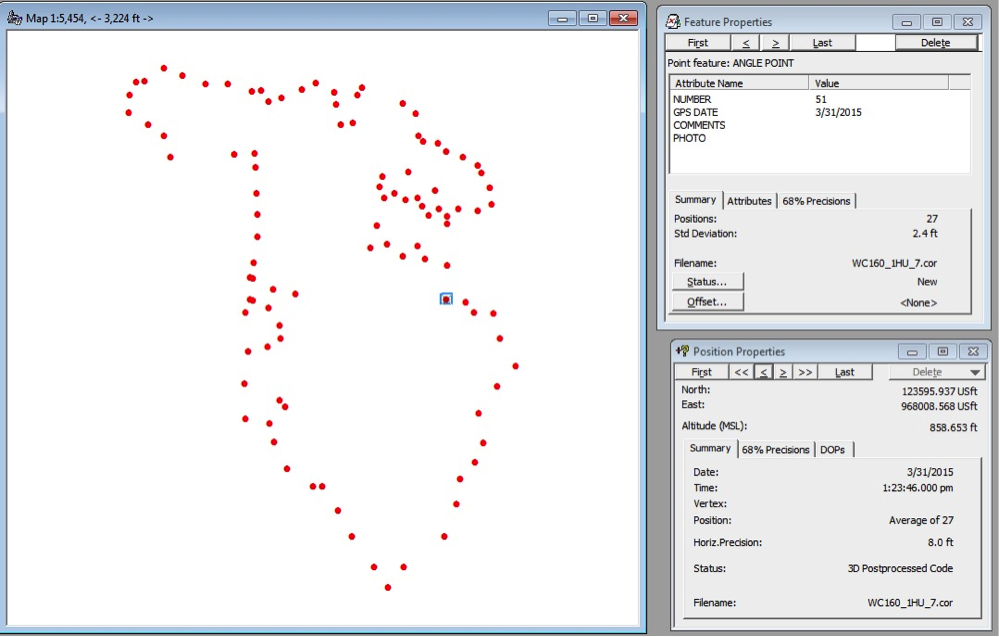Select the COMMENTS attribute row
Image resolution: width=999 pixels, height=637 pixels.
coord(819,125)
